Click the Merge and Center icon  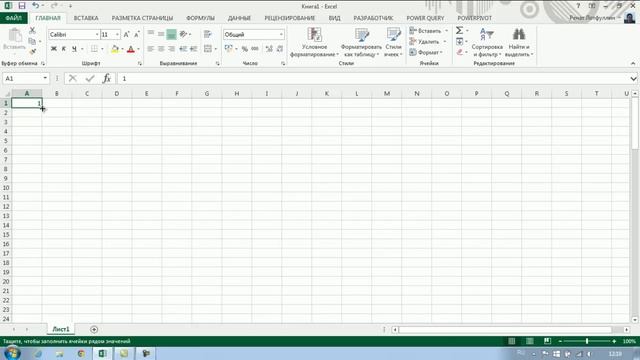click(208, 49)
